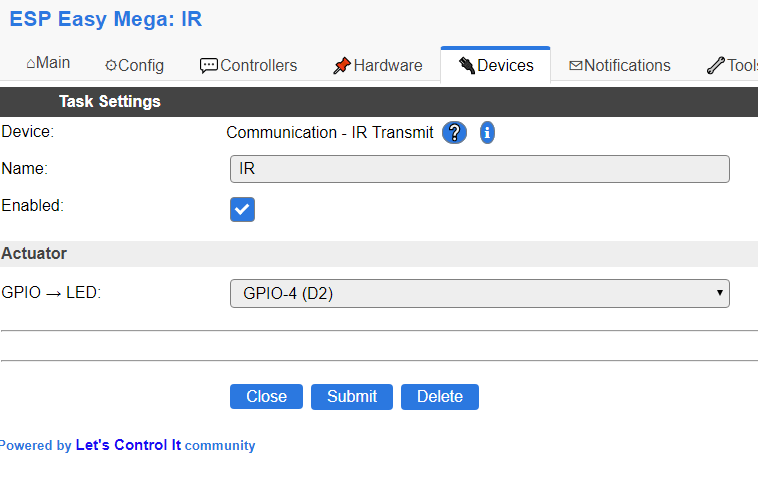Click the gear icon next to Config
Screen dimensions: 758x478
click(x=111, y=65)
